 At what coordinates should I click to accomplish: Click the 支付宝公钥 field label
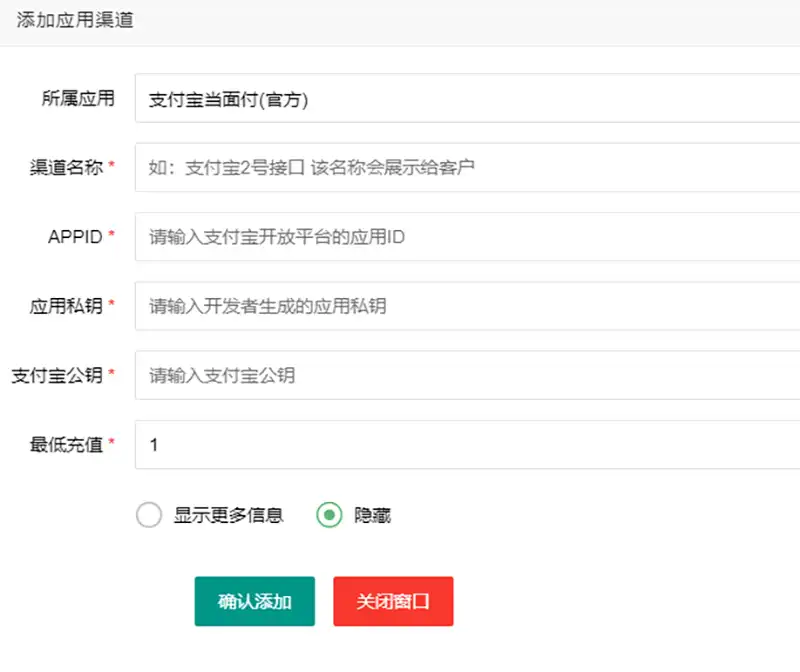tap(57, 375)
